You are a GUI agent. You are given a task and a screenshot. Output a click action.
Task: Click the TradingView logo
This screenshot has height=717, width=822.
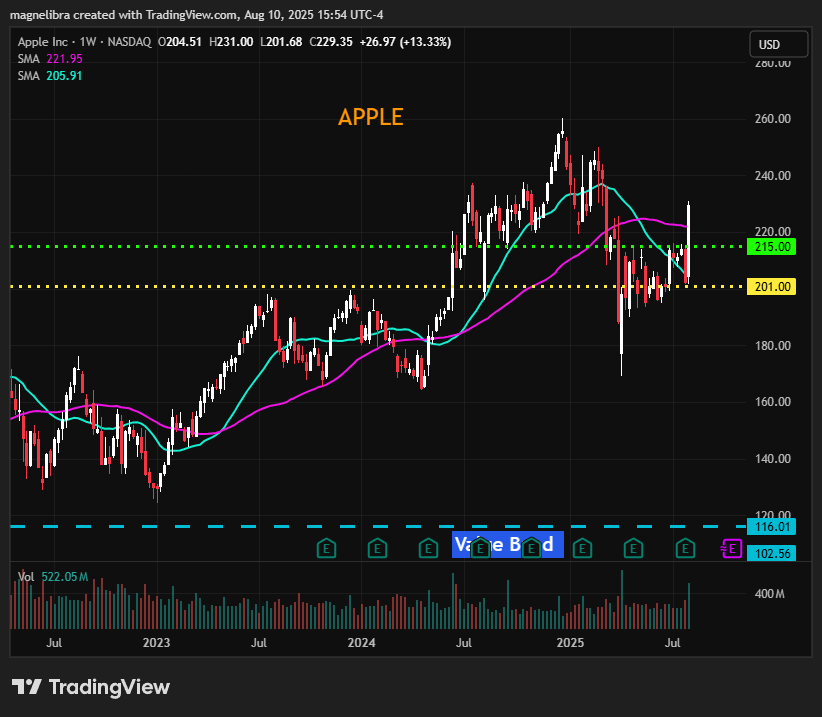click(91, 687)
